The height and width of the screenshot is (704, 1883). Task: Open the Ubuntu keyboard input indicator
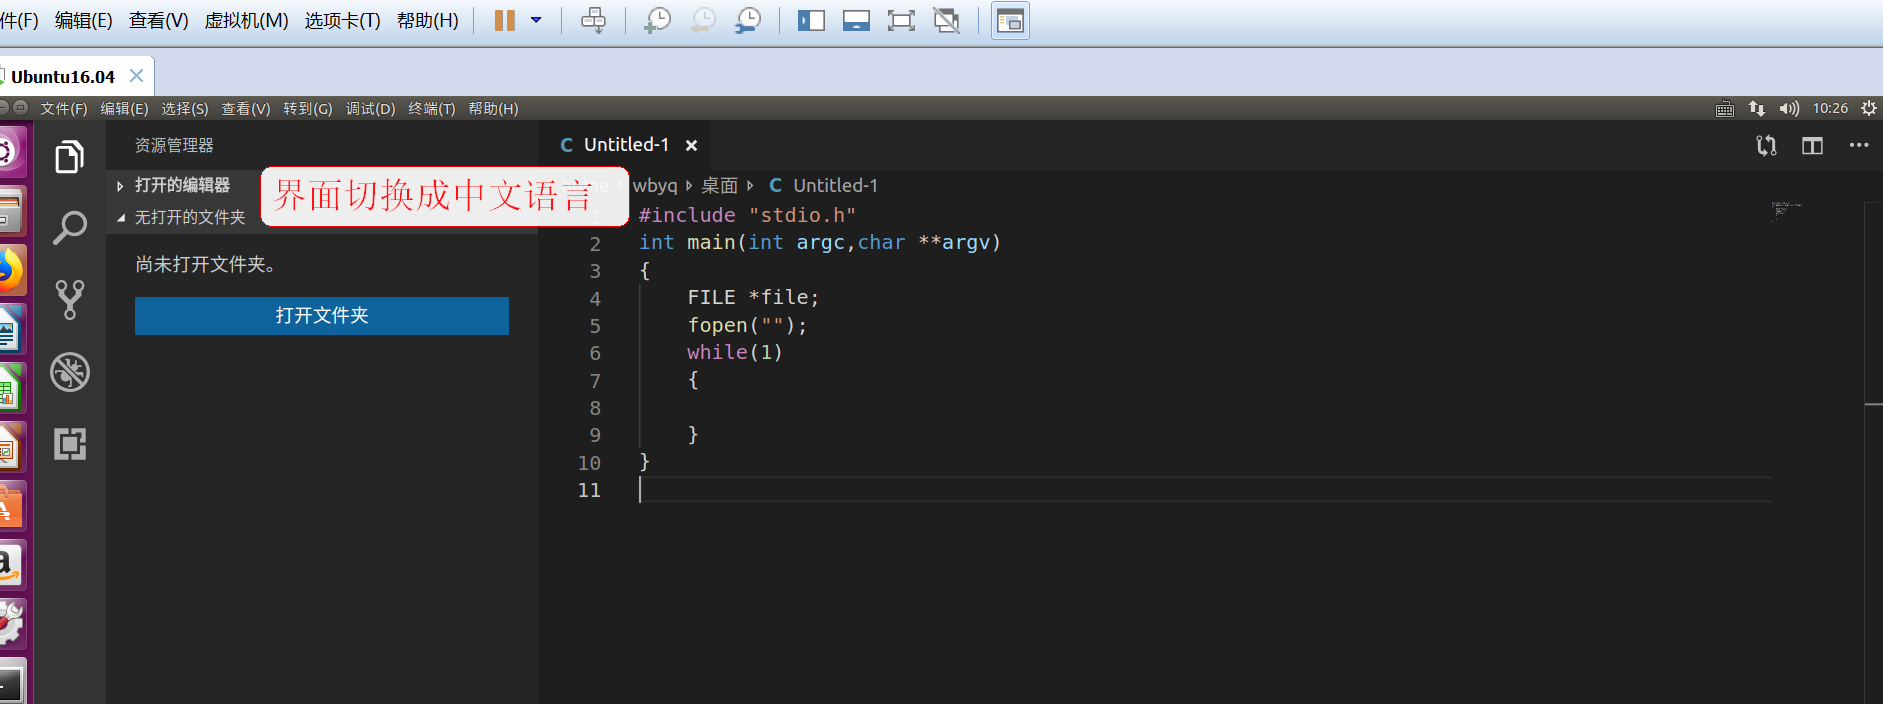click(1725, 109)
